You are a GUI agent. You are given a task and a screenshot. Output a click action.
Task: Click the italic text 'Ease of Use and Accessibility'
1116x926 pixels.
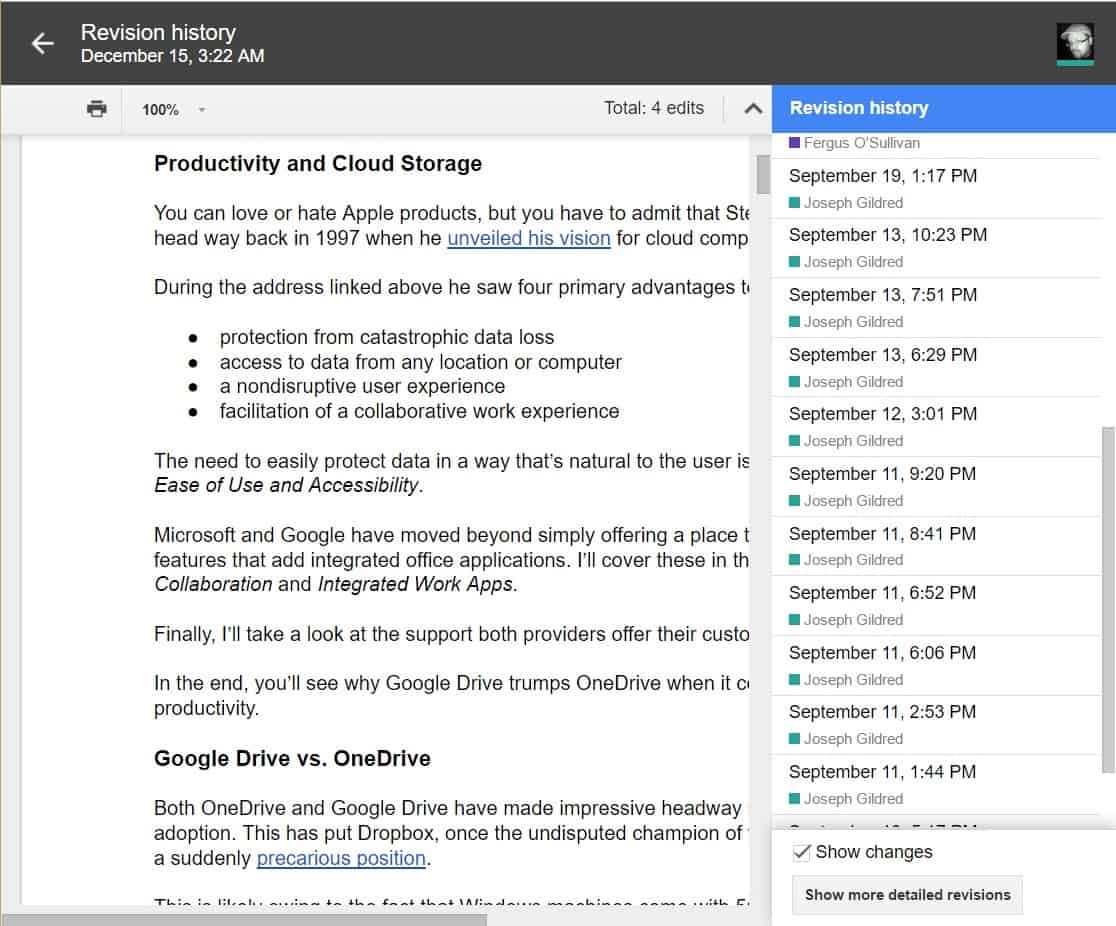[286, 485]
